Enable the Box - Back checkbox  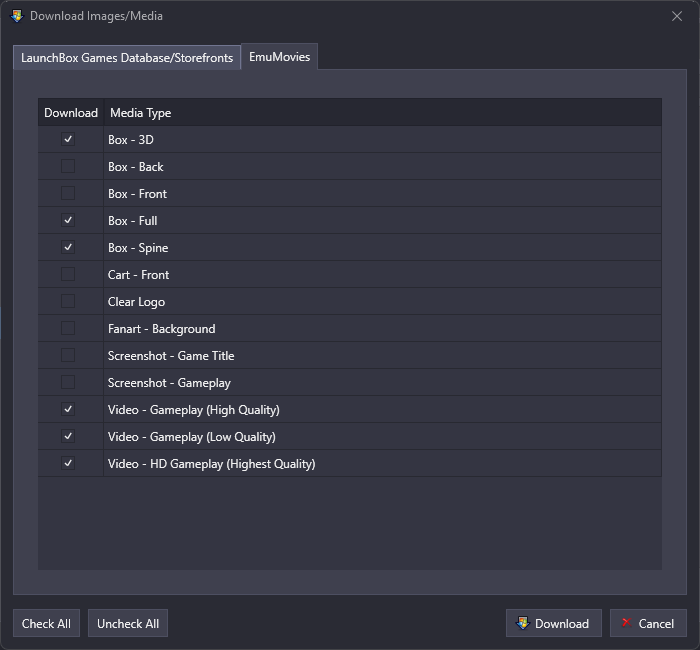(x=68, y=166)
